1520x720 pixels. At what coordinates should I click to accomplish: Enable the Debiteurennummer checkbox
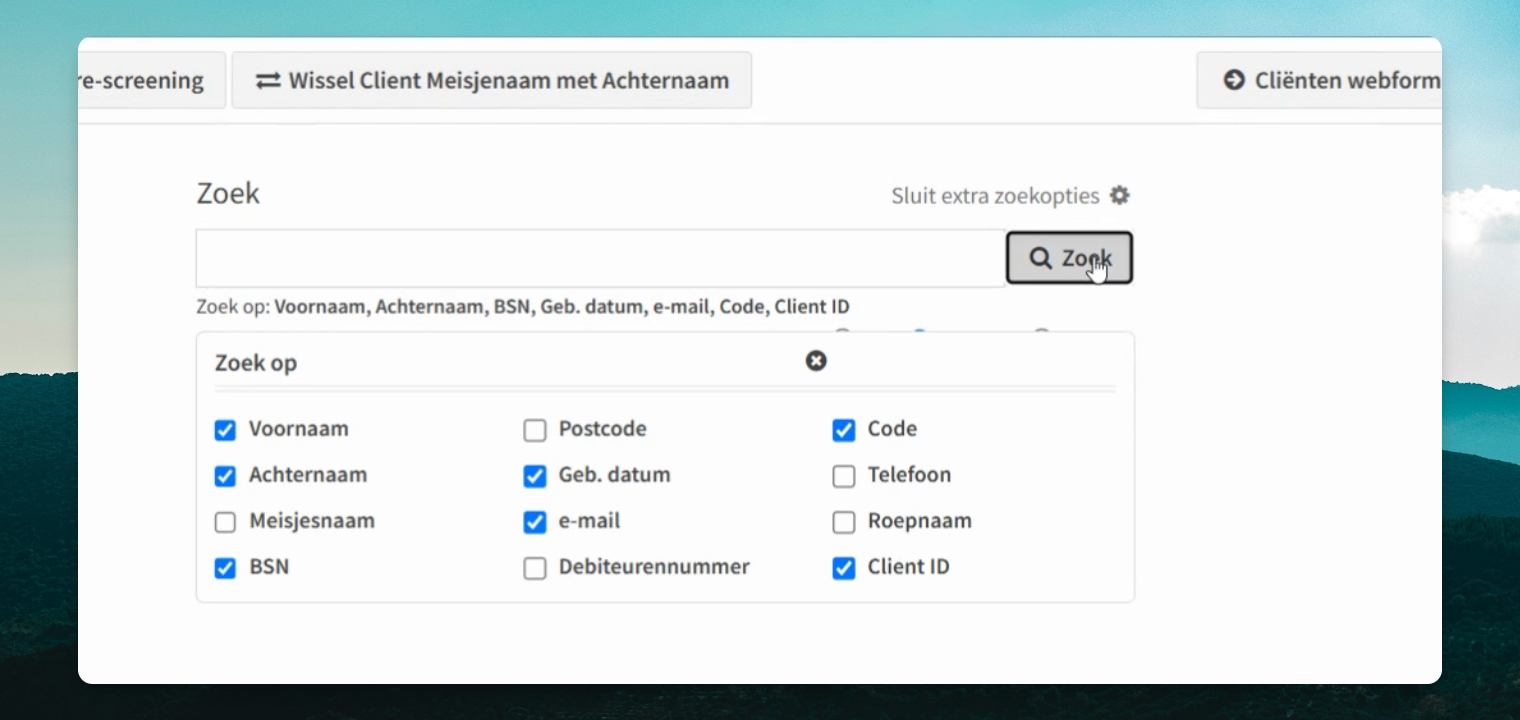pos(535,568)
